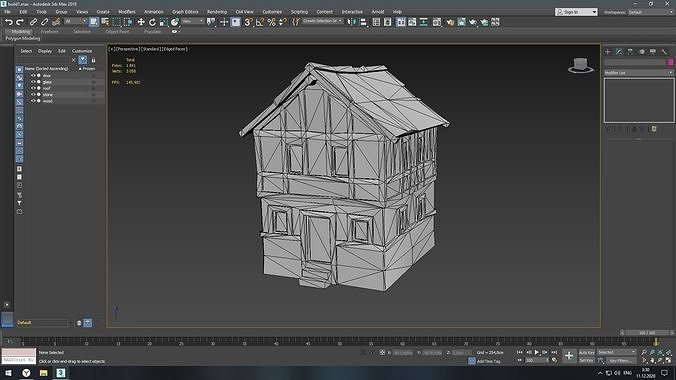
Task: Toggle the Window/Crossing selection mode
Action: (x=128, y=22)
